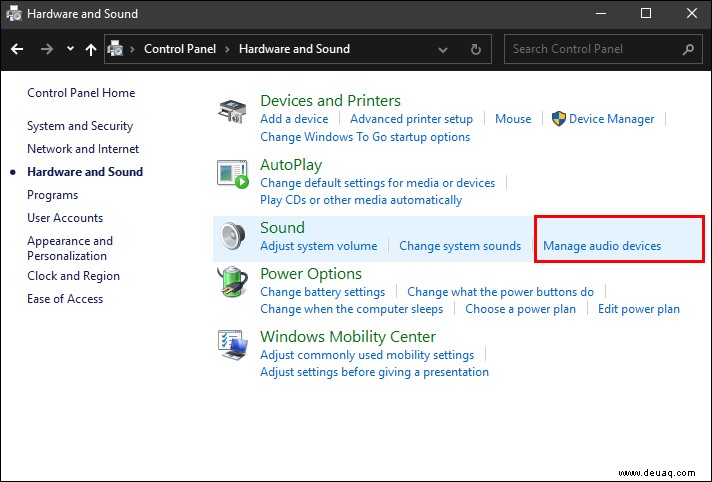Focus the Search Control Panel field

point(603,49)
